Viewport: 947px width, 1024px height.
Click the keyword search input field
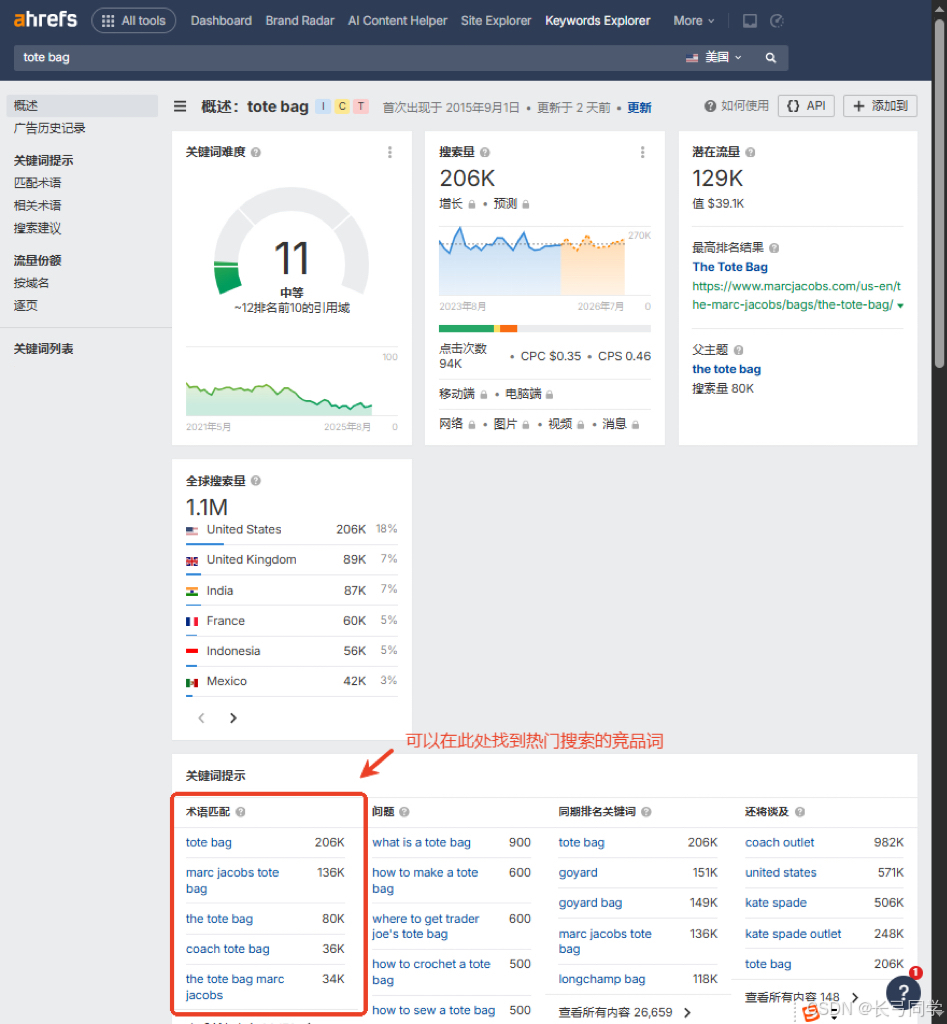click(346, 57)
